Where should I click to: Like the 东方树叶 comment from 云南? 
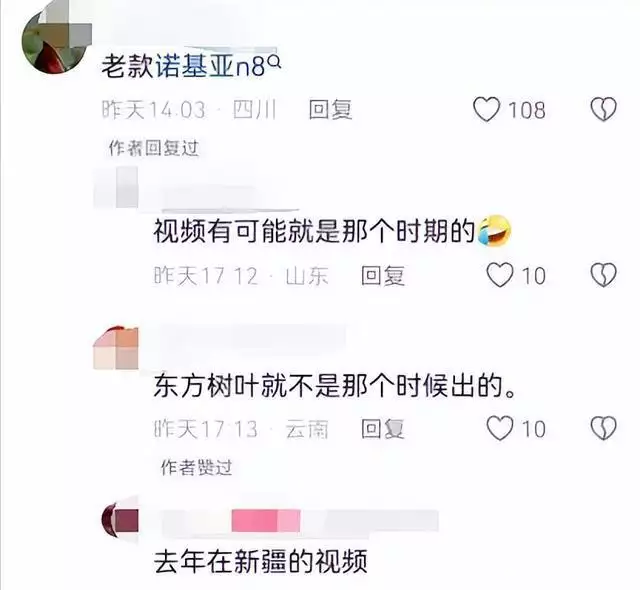tap(500, 428)
